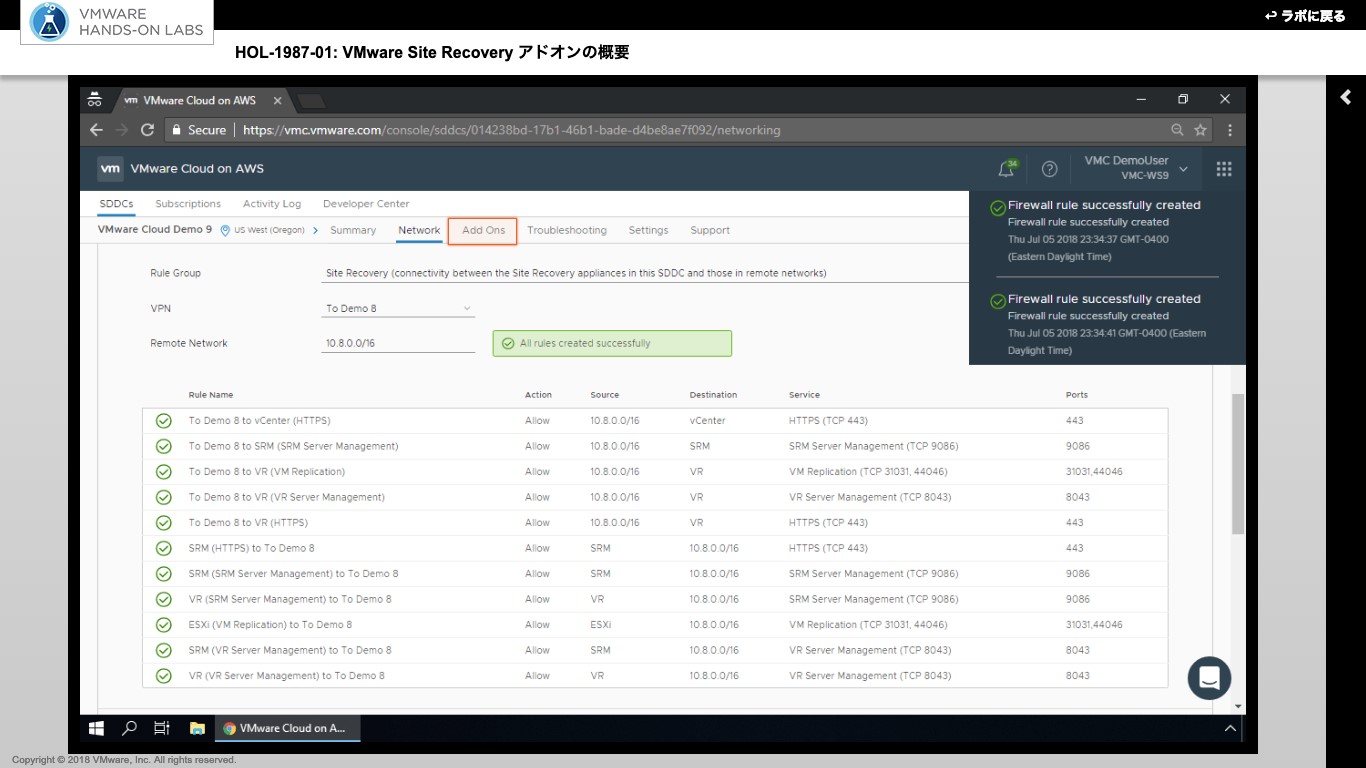Click the zoom magnifier icon in address bar
This screenshot has width=1366, height=768.
[1178, 130]
